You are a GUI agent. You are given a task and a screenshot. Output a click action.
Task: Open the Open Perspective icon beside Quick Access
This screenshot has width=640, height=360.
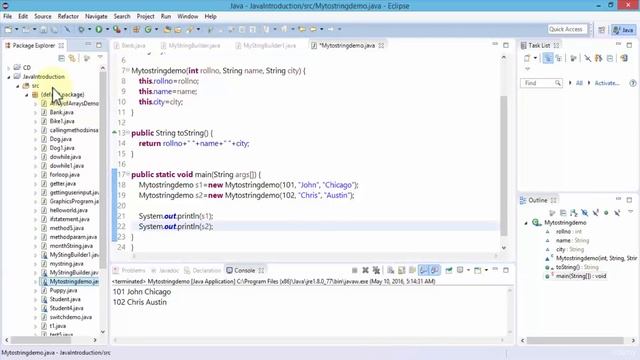(602, 30)
